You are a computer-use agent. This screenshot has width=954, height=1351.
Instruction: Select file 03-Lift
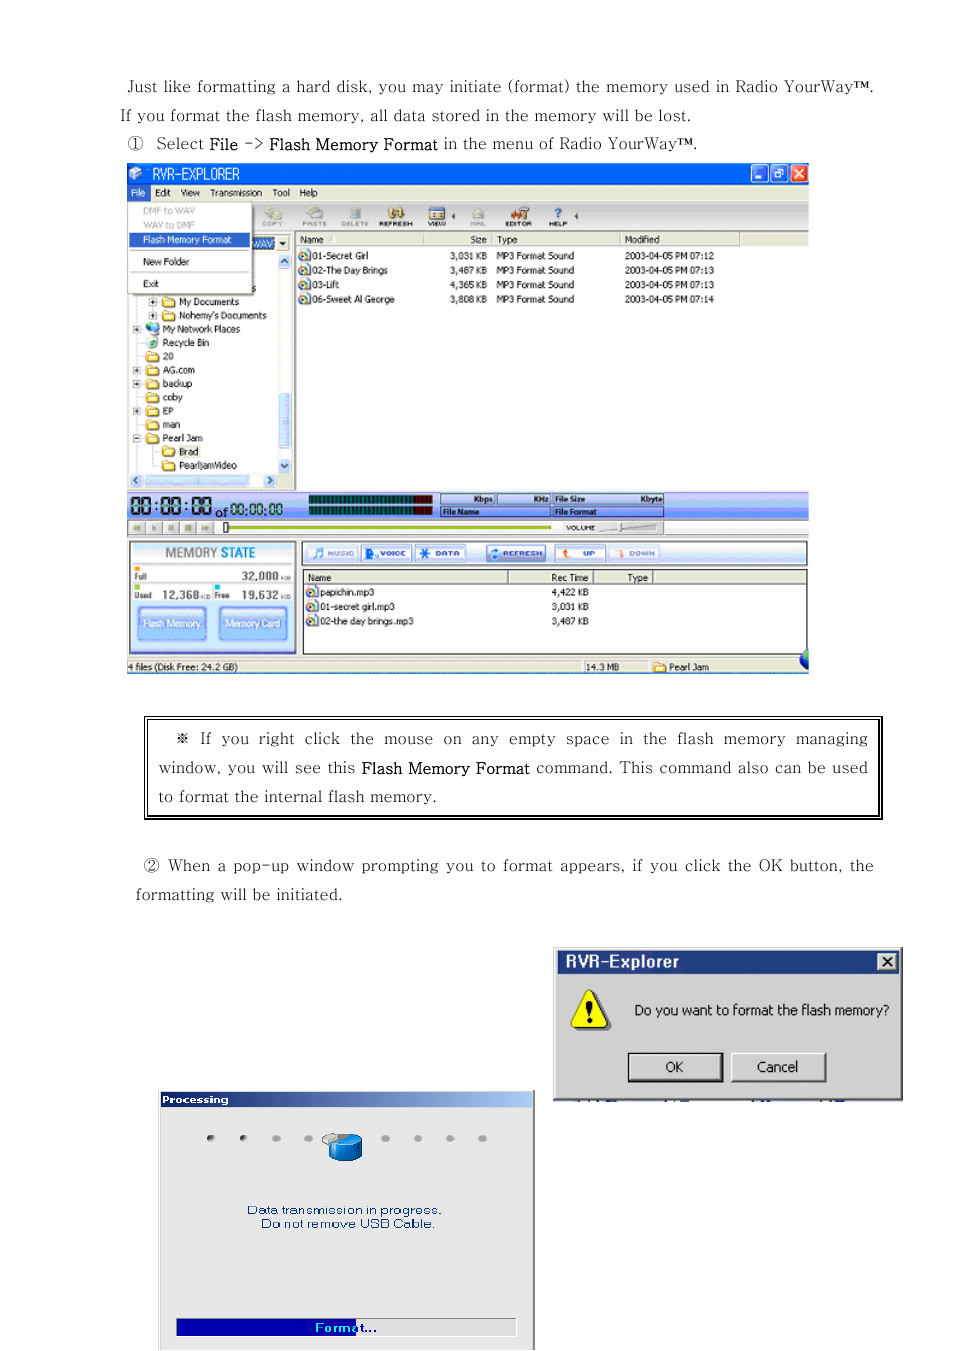pos(319,285)
